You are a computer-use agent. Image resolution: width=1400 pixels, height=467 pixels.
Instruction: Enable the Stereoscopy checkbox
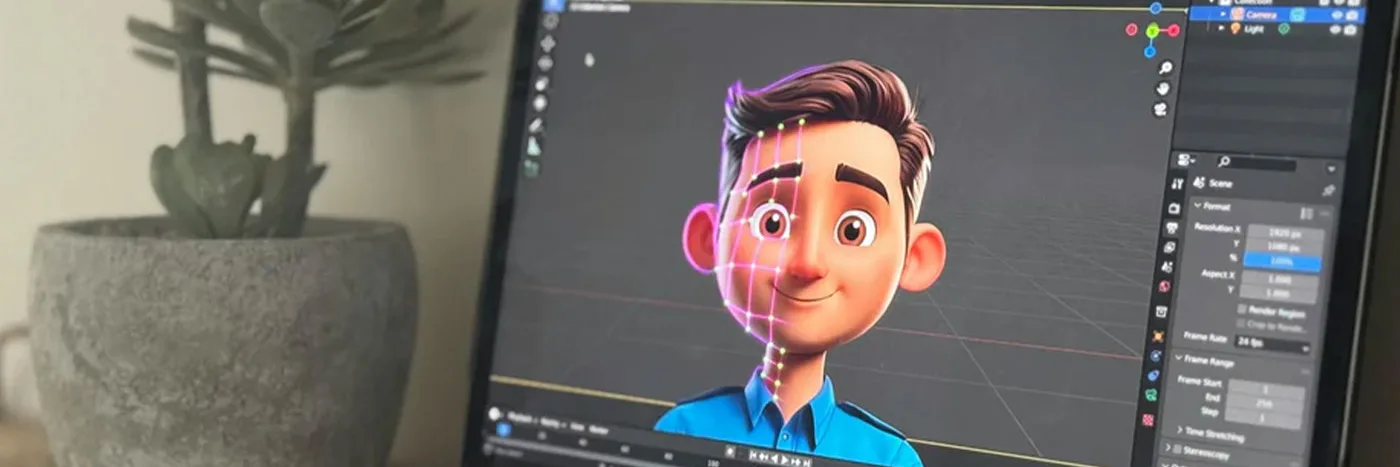1177,449
